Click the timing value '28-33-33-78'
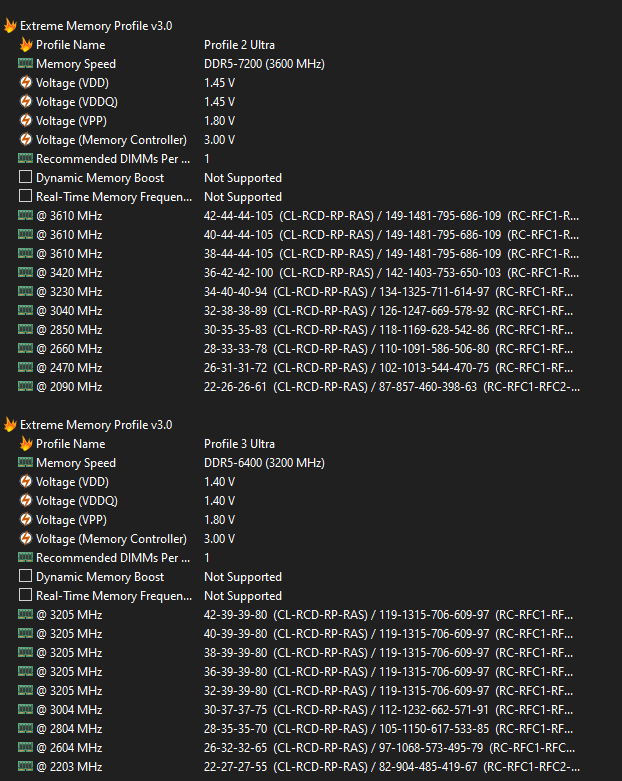 coord(236,348)
